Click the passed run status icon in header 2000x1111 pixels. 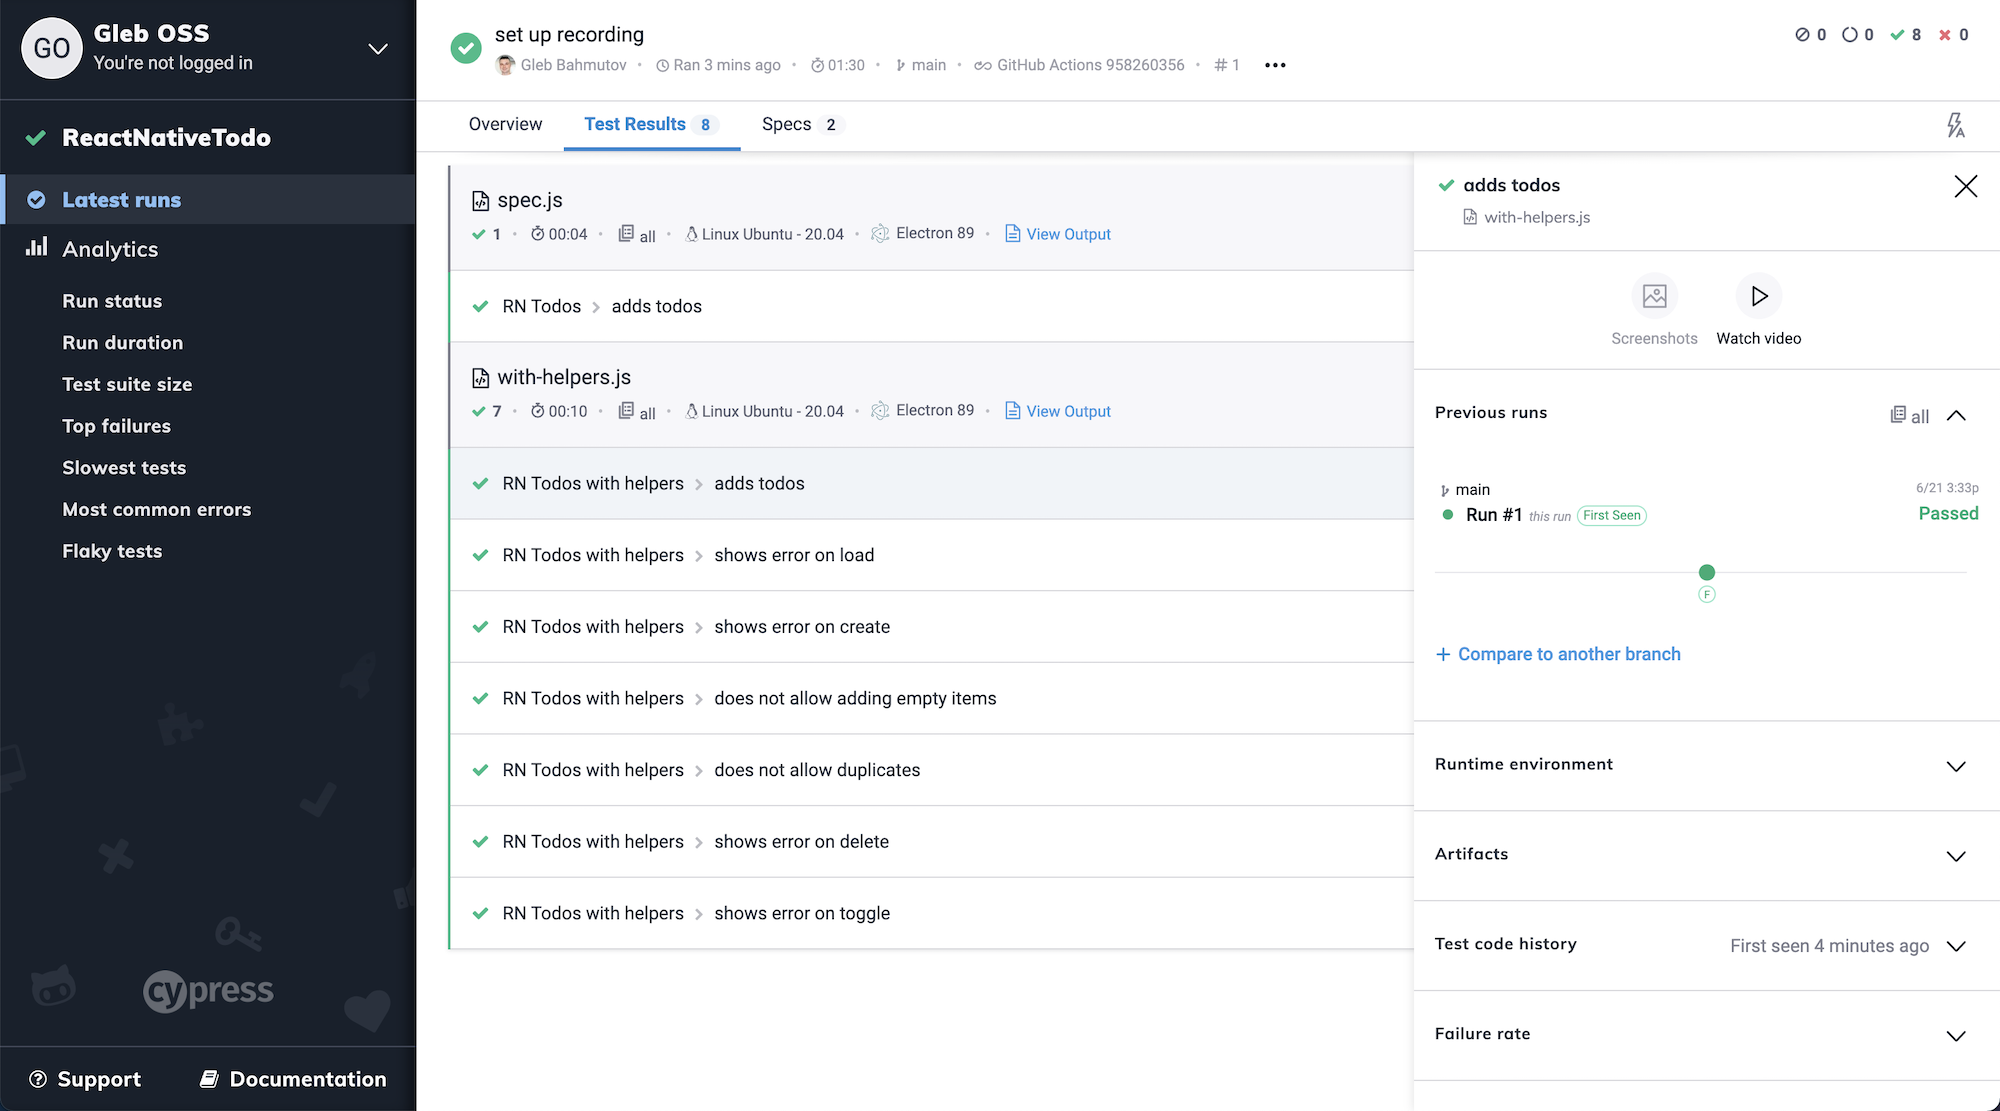coord(466,48)
